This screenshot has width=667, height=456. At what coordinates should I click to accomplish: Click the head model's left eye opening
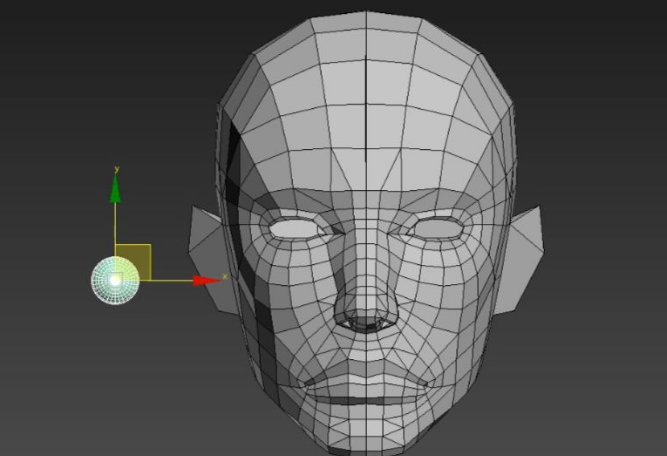tap(294, 229)
